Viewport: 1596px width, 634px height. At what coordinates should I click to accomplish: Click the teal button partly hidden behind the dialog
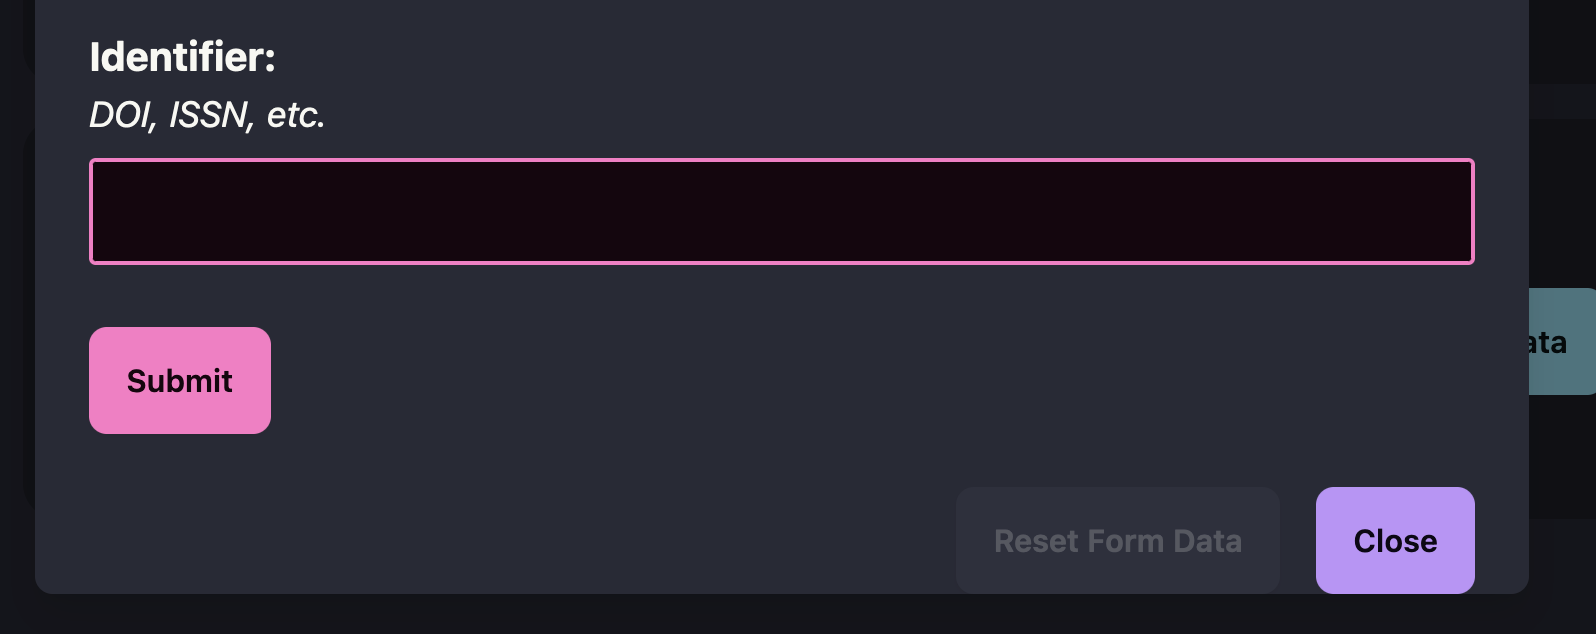point(1562,342)
